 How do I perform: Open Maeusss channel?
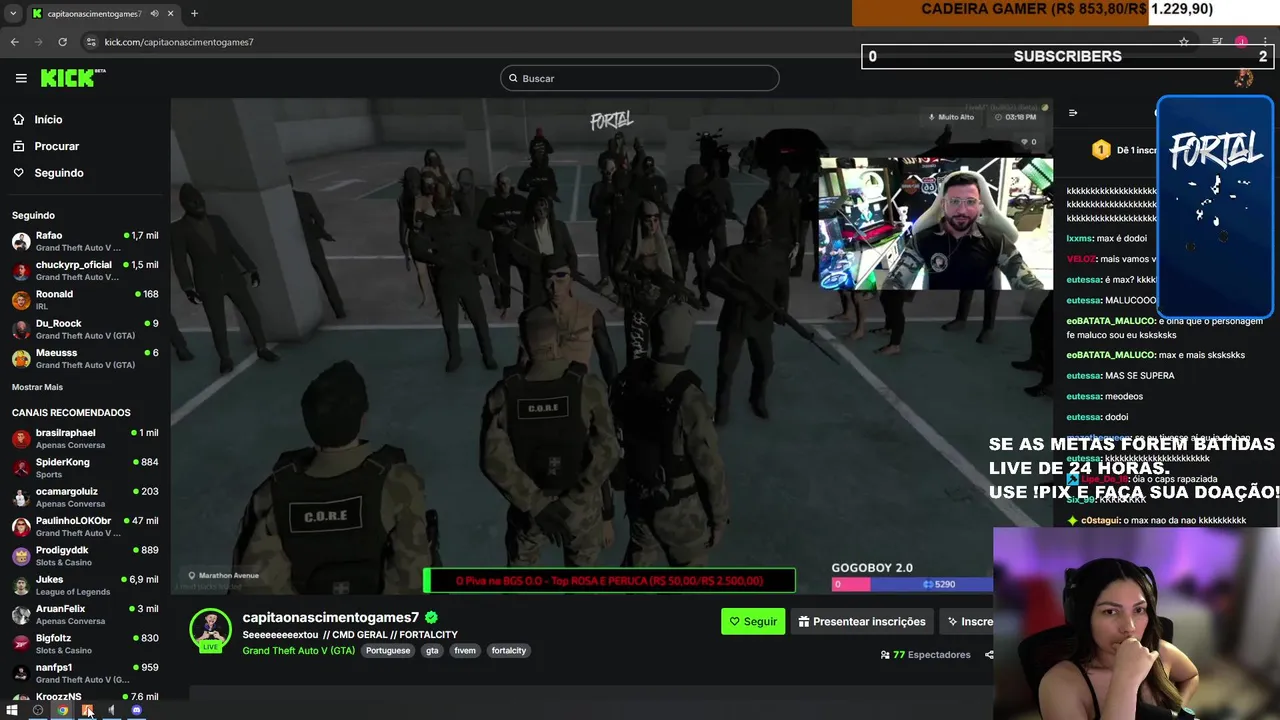tap(85, 359)
